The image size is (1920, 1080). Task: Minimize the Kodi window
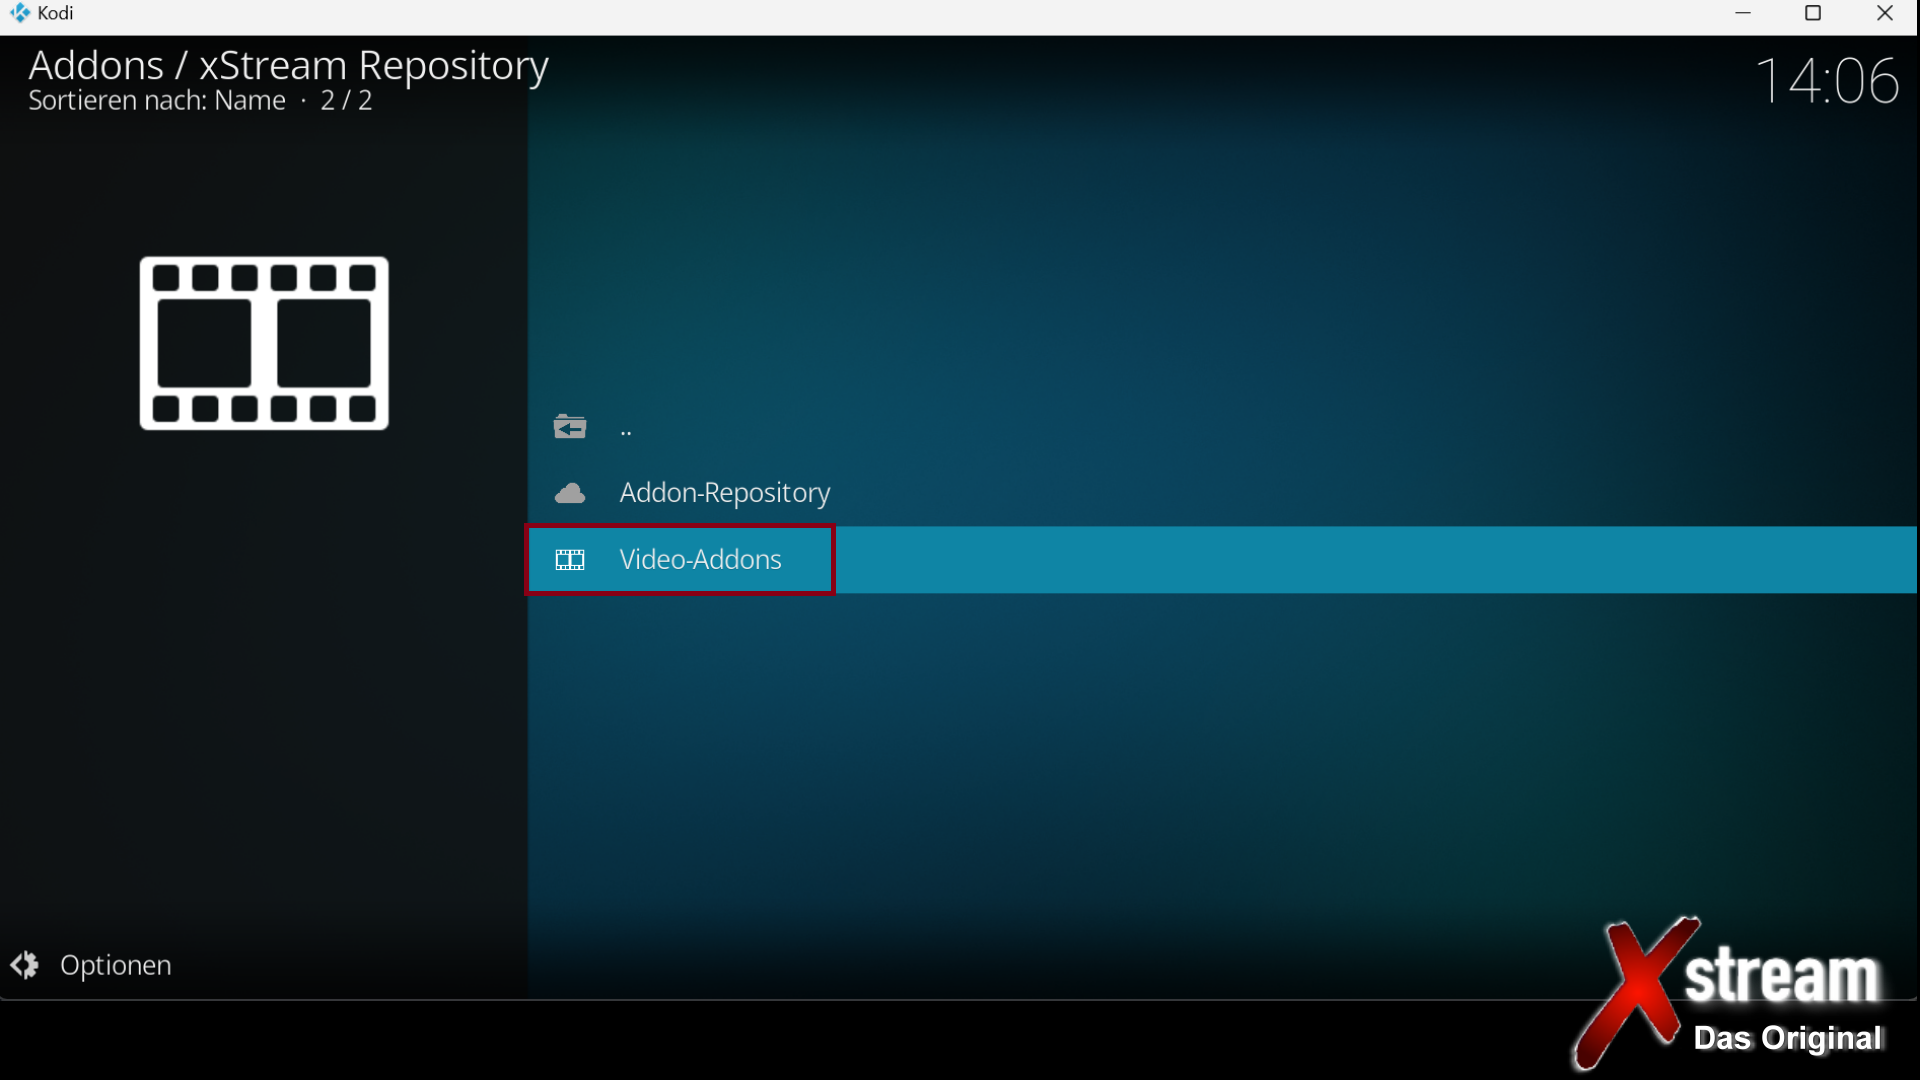[1743, 13]
